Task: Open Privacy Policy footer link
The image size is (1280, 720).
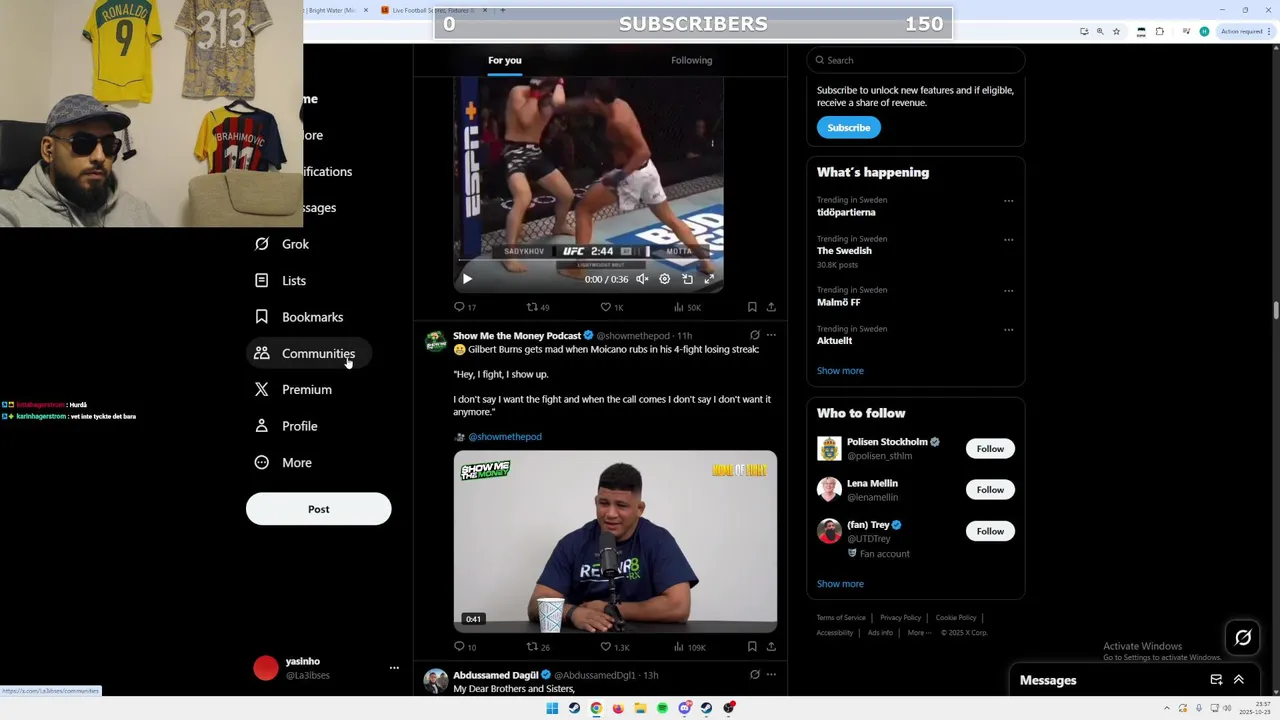Action: [900, 618]
